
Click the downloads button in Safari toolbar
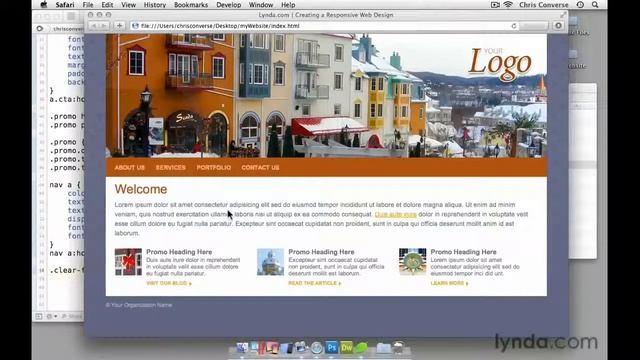(x=558, y=25)
